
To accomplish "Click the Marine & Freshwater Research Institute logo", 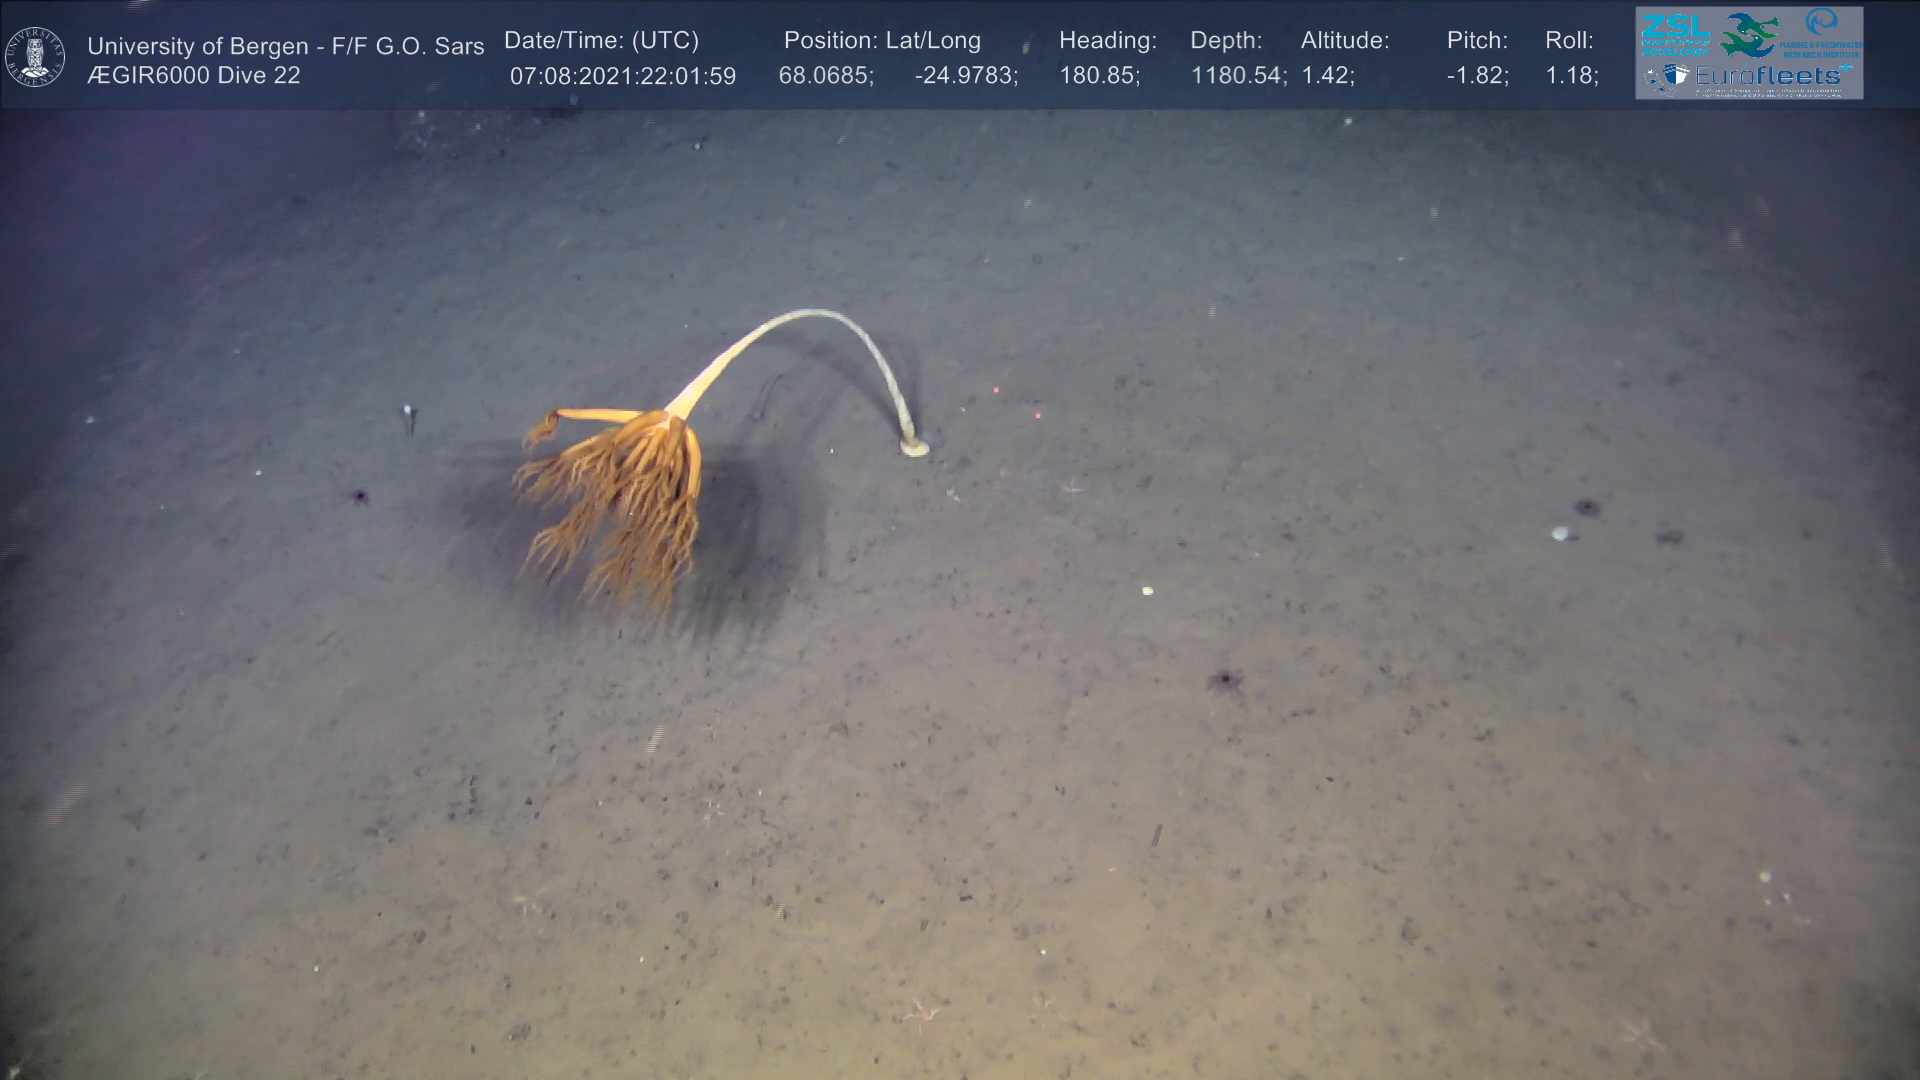I will [x=1822, y=32].
